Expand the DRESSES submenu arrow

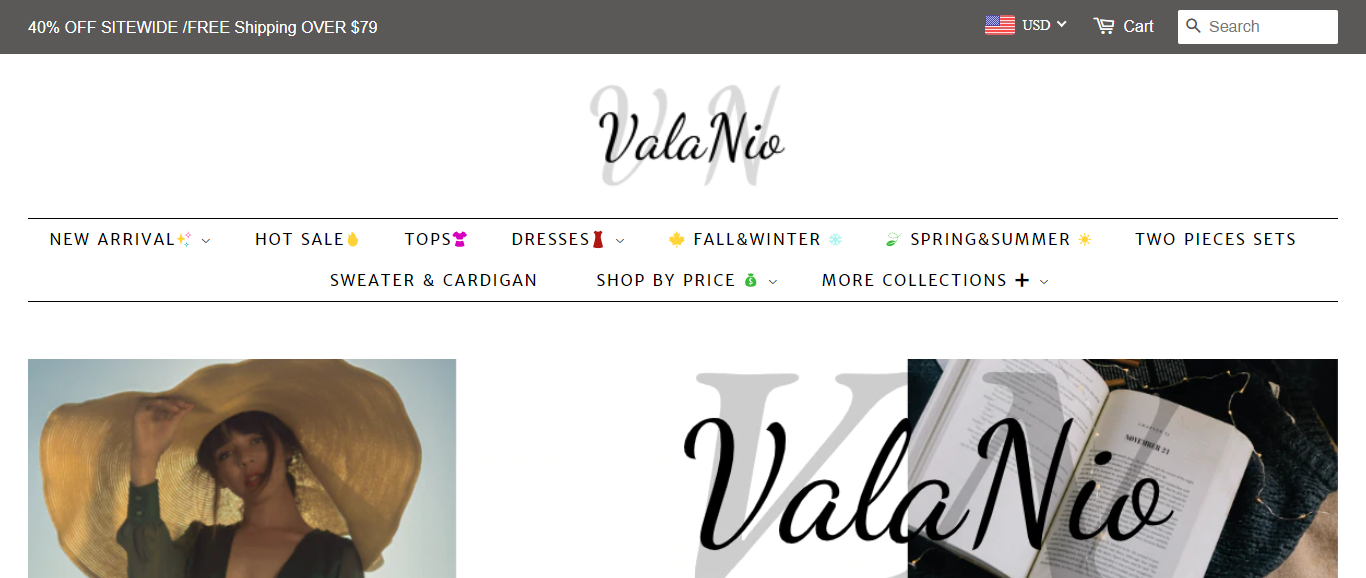pos(620,240)
